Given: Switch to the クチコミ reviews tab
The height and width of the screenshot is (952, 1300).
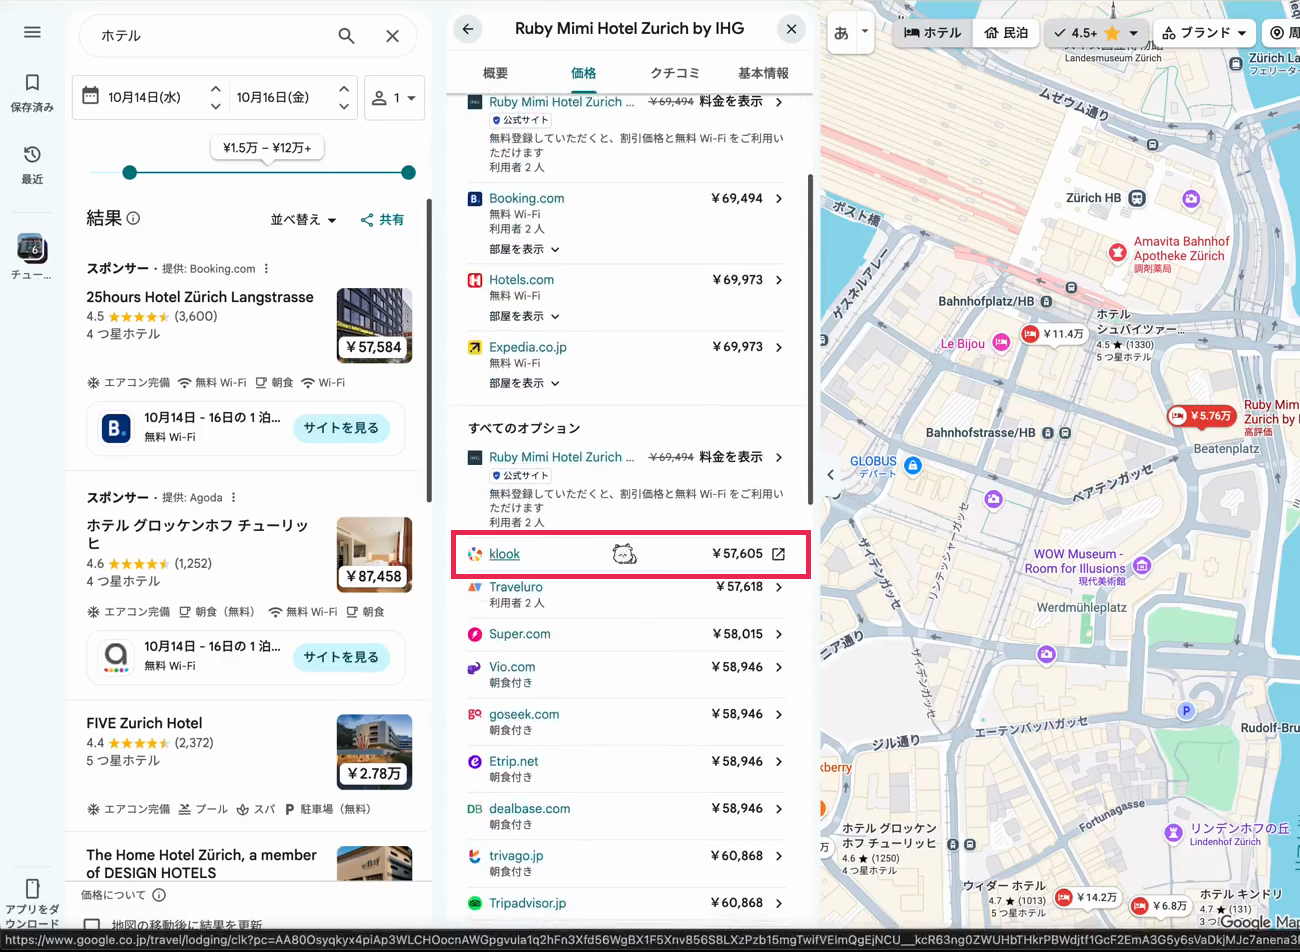Looking at the screenshot, I should coord(675,73).
